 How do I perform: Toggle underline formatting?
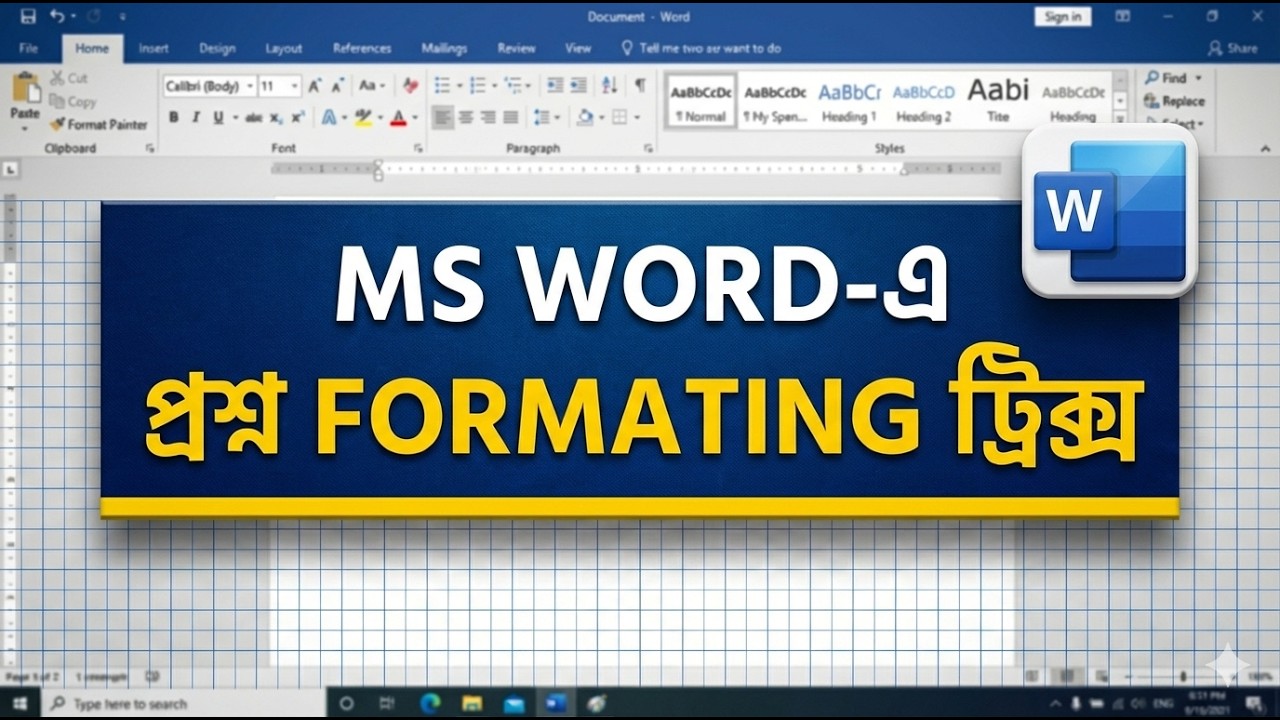pos(218,118)
